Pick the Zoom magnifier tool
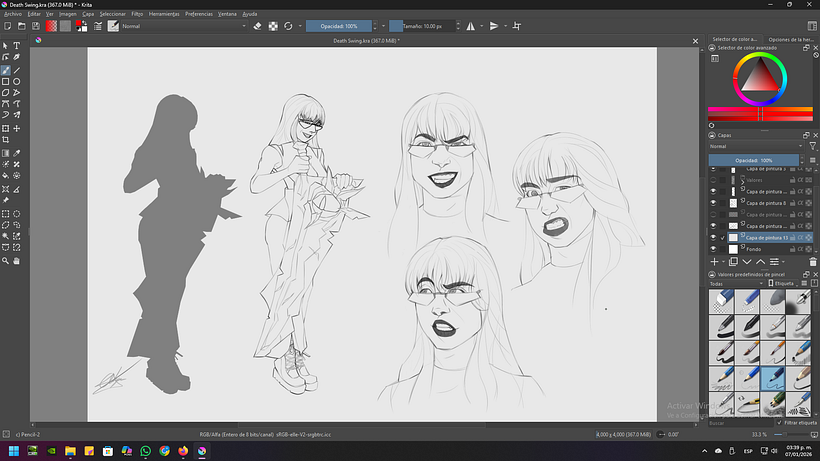 (6, 260)
